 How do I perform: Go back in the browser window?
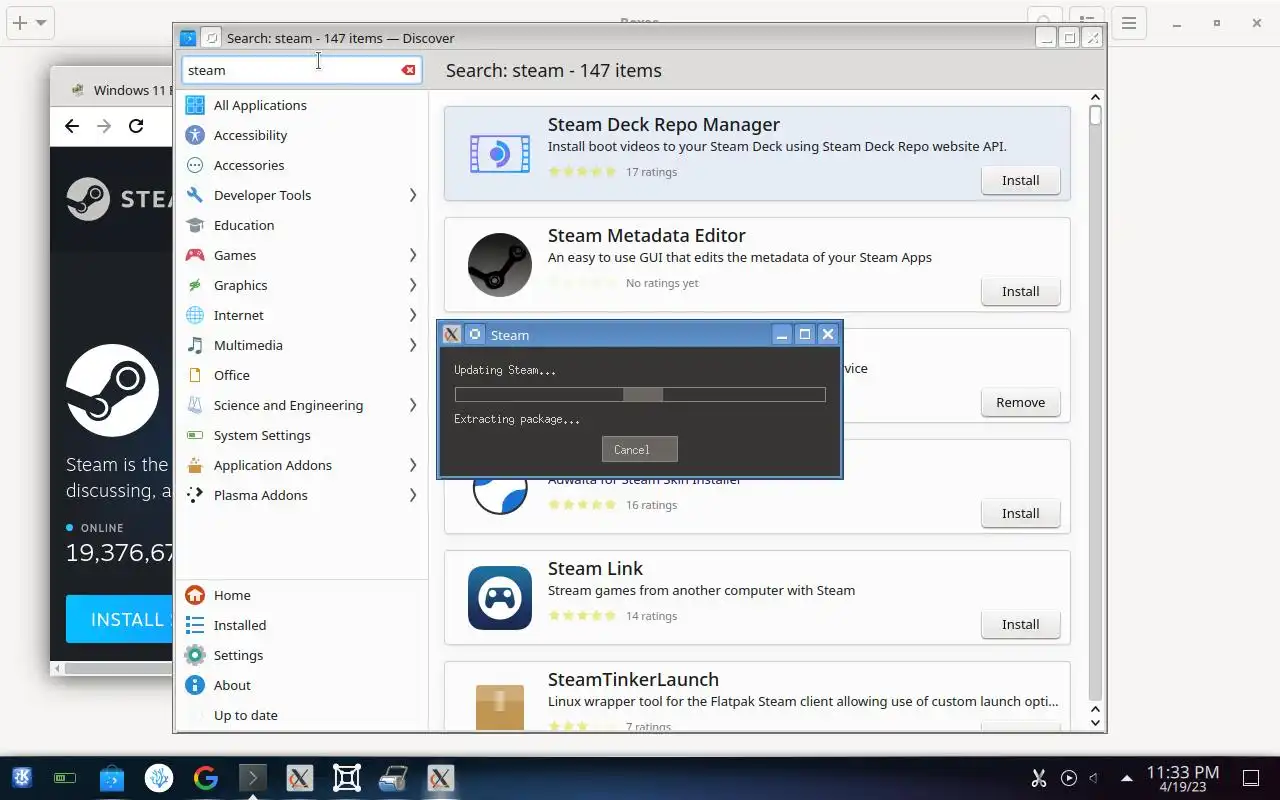[x=71, y=125]
